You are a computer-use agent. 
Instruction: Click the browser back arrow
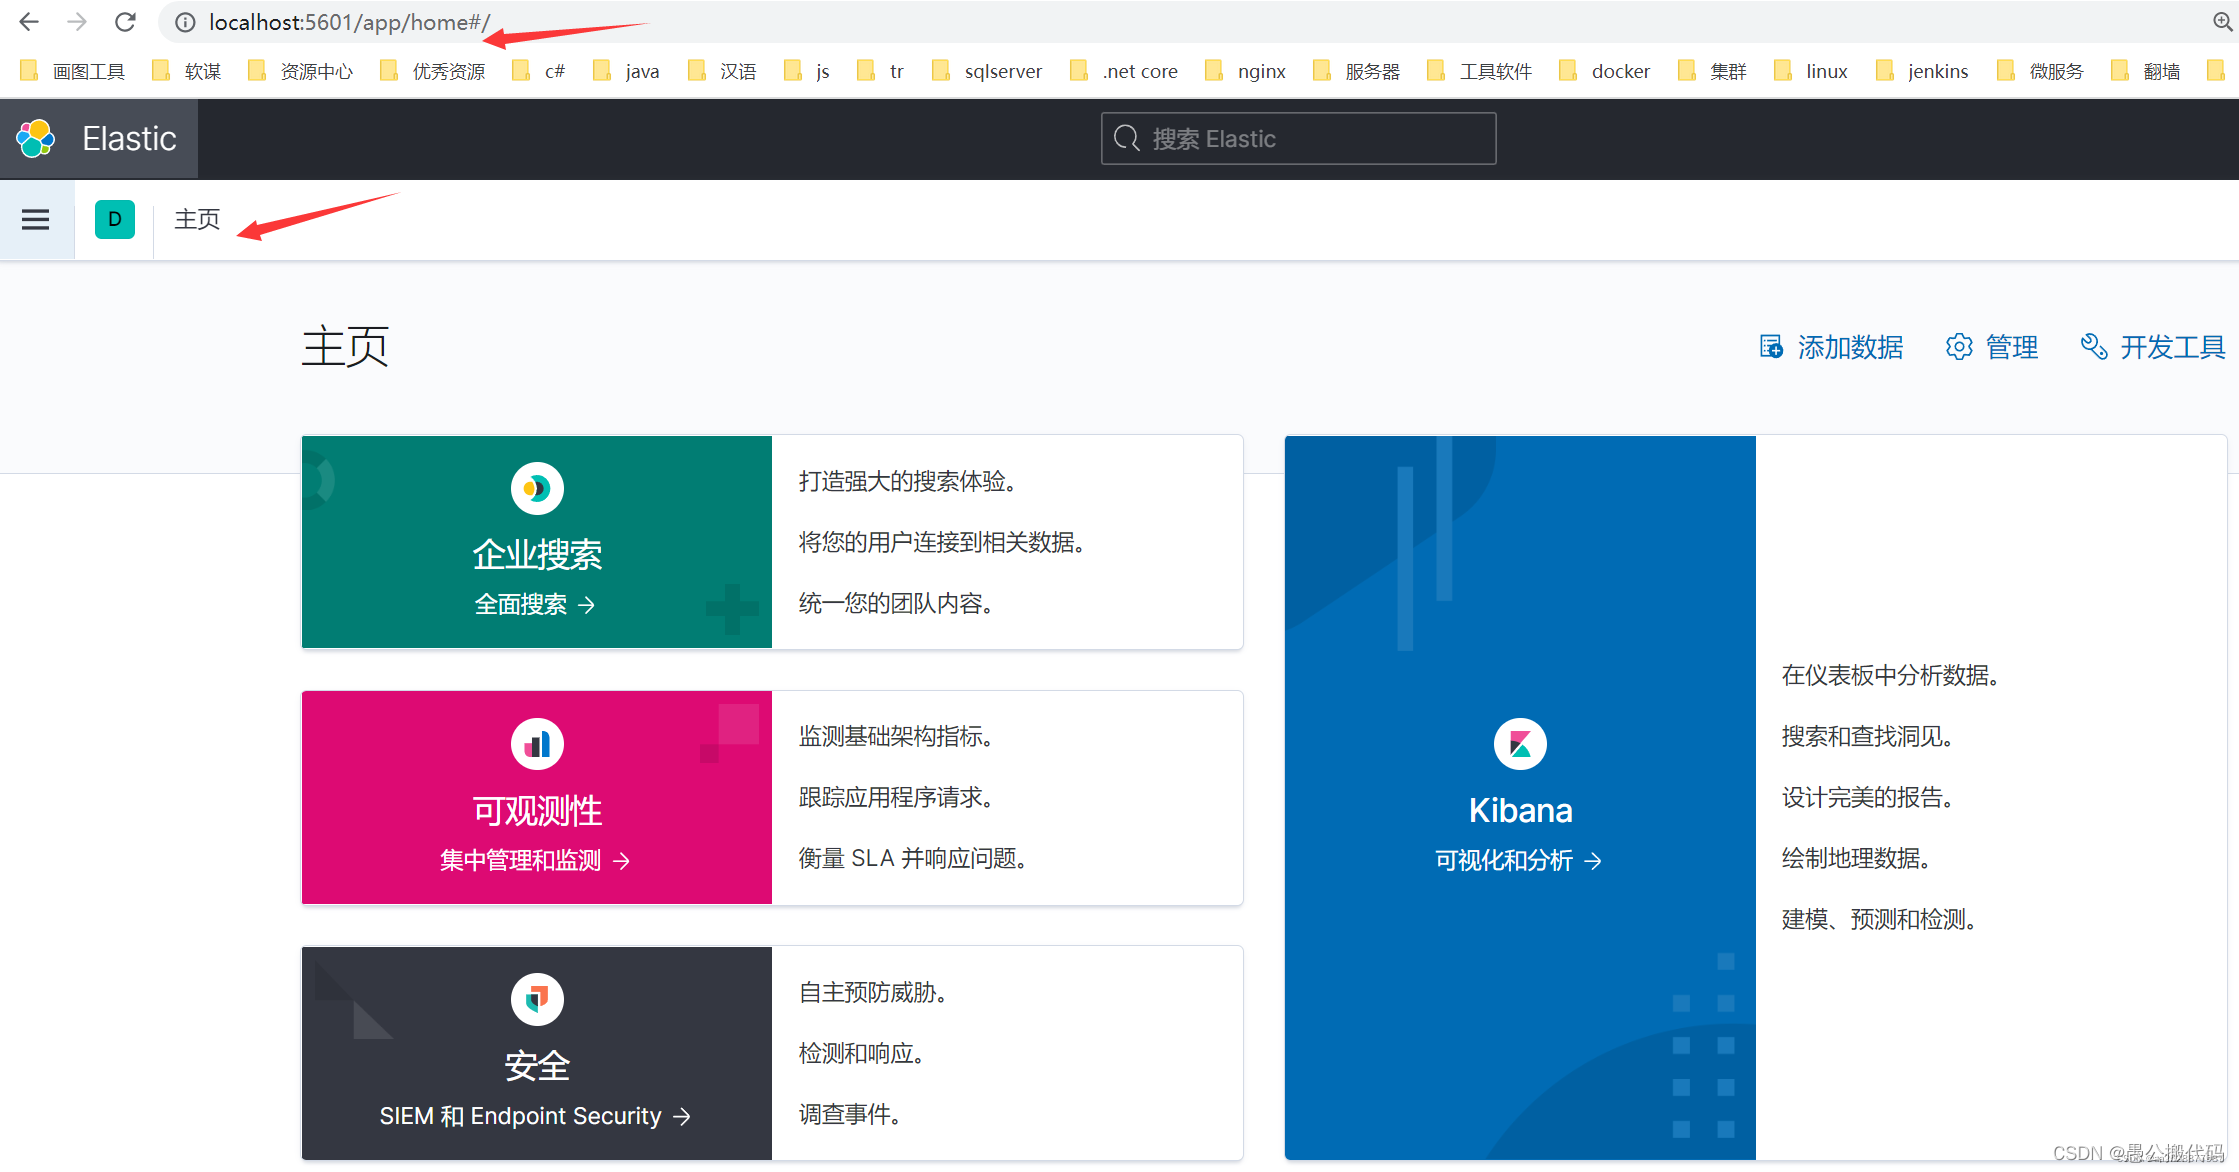[28, 22]
